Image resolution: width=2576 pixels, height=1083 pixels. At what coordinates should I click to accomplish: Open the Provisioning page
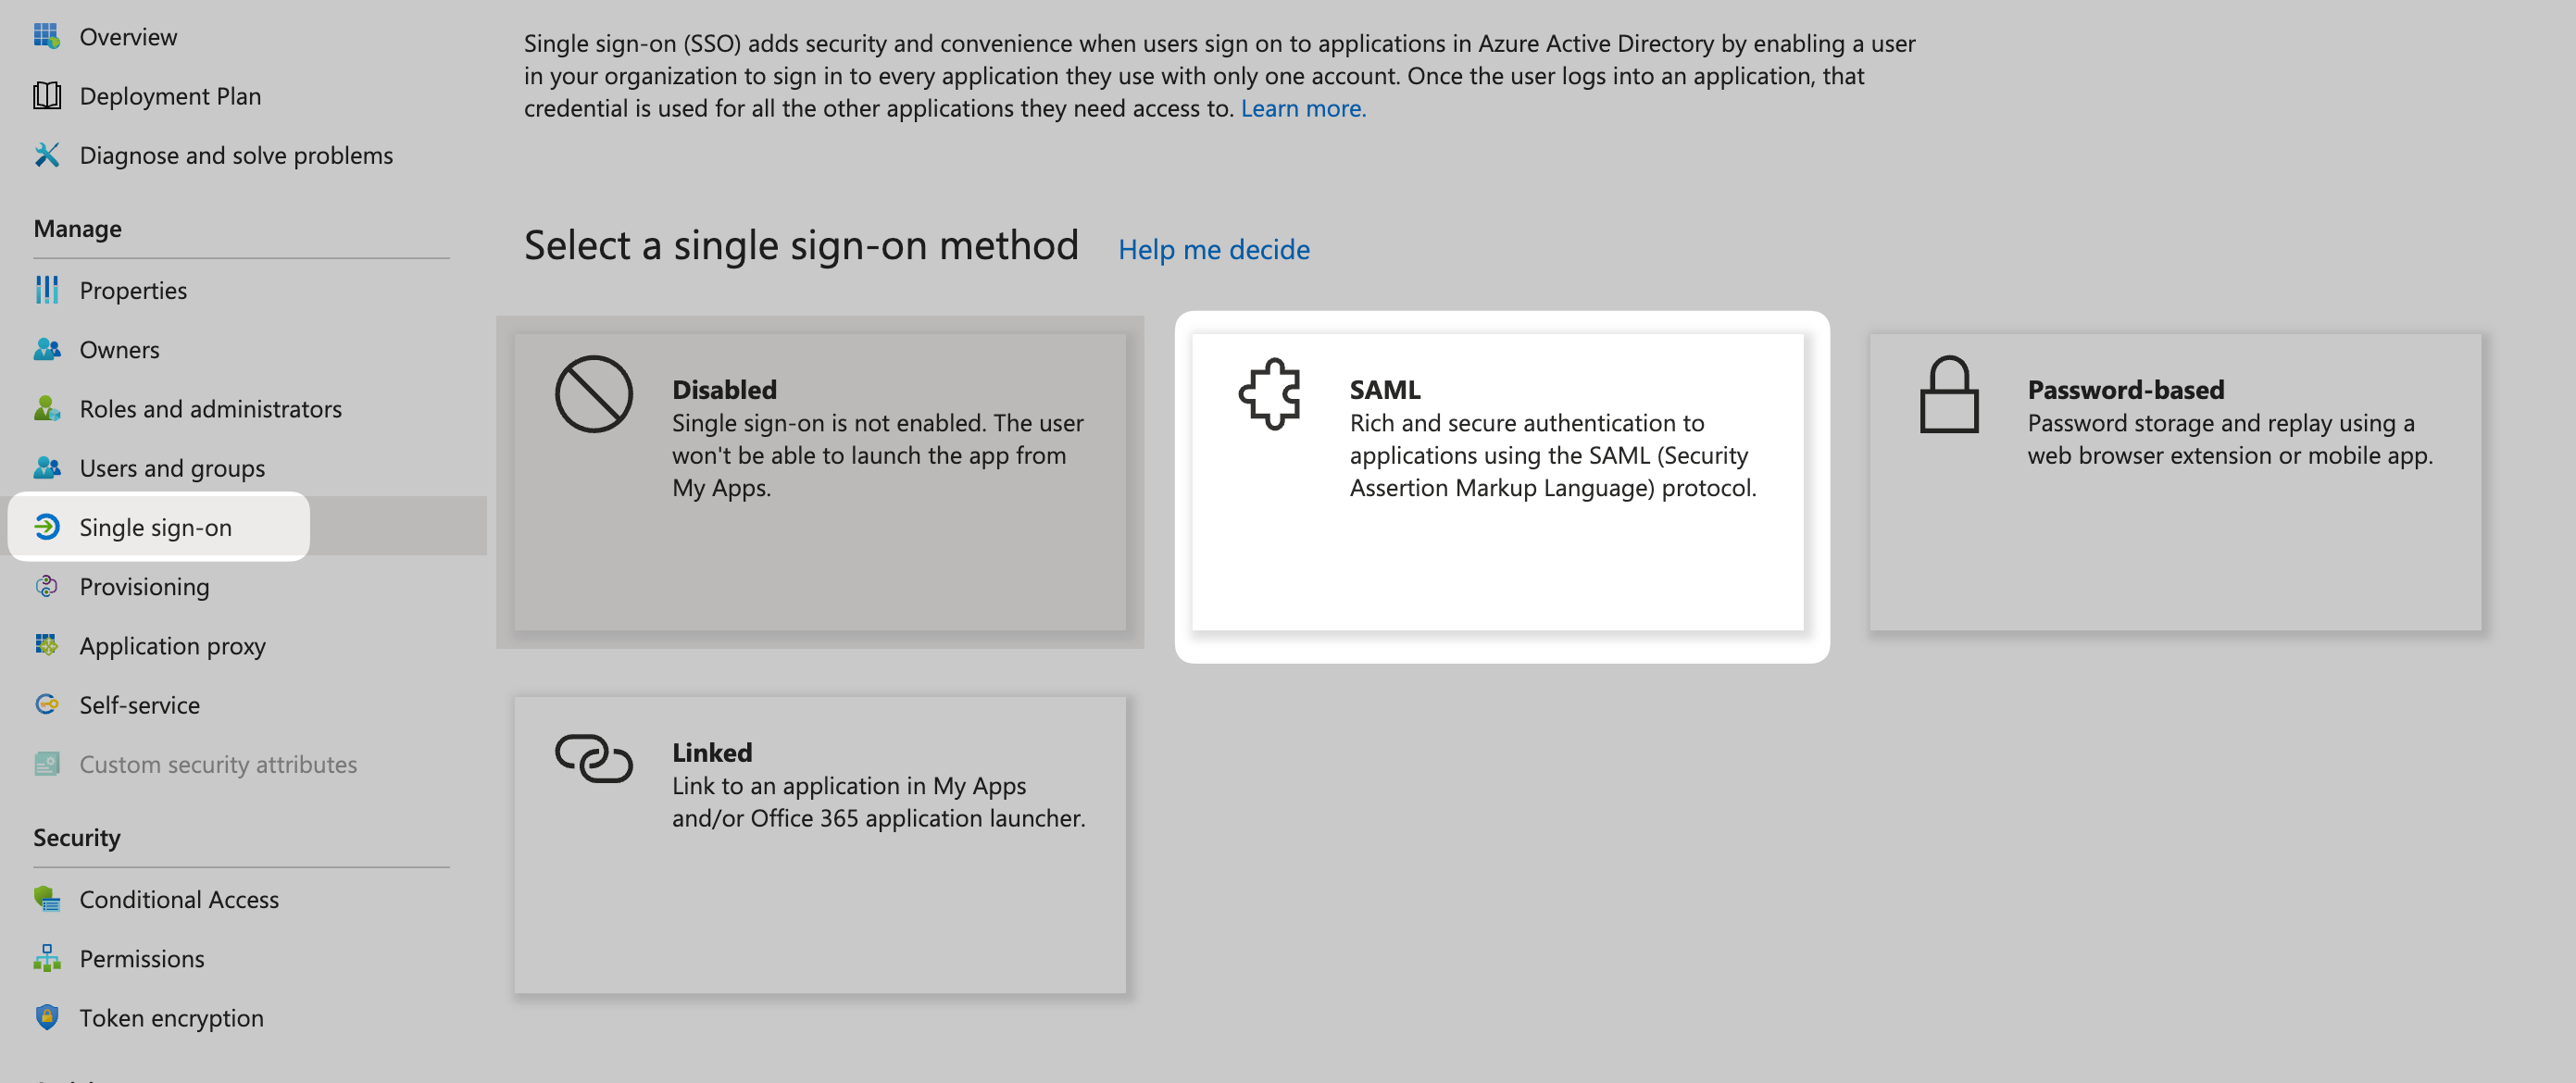point(144,586)
